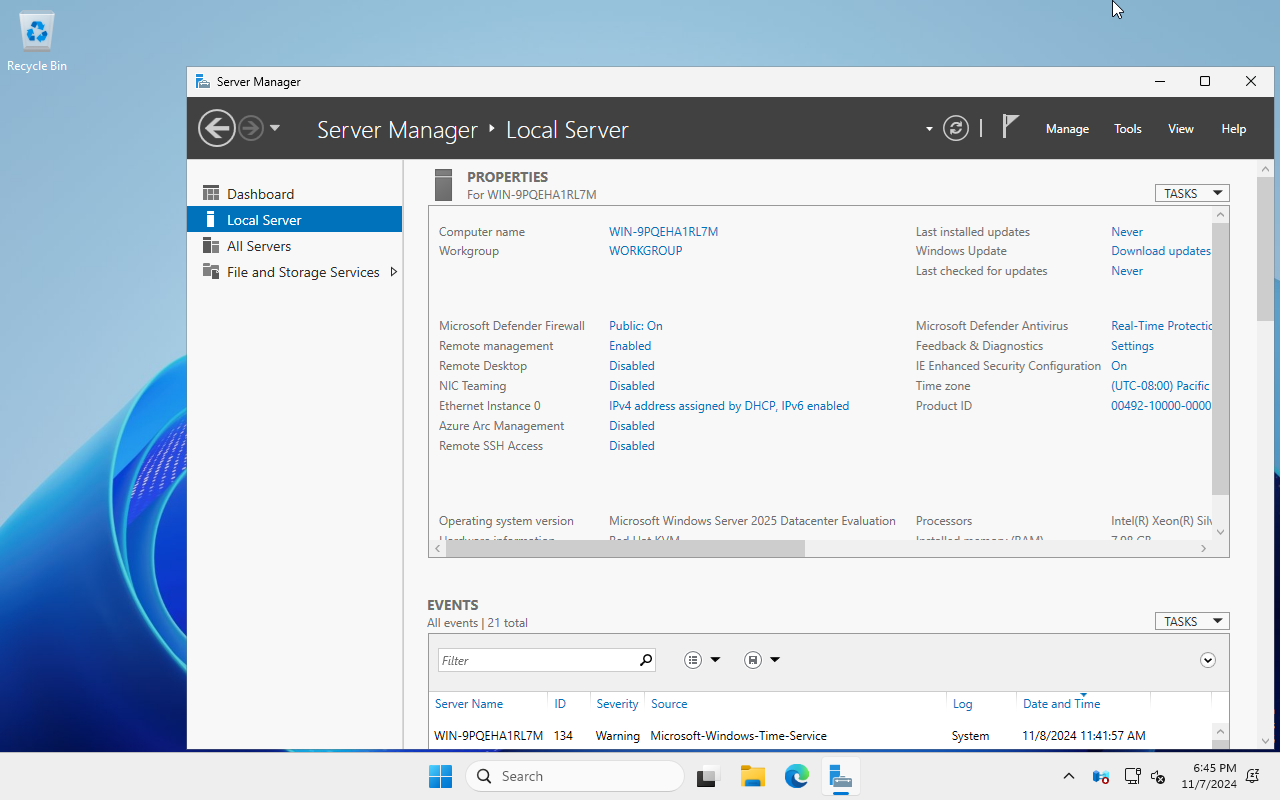
Task: Expand File and Storage Services arrow
Action: 394,272
